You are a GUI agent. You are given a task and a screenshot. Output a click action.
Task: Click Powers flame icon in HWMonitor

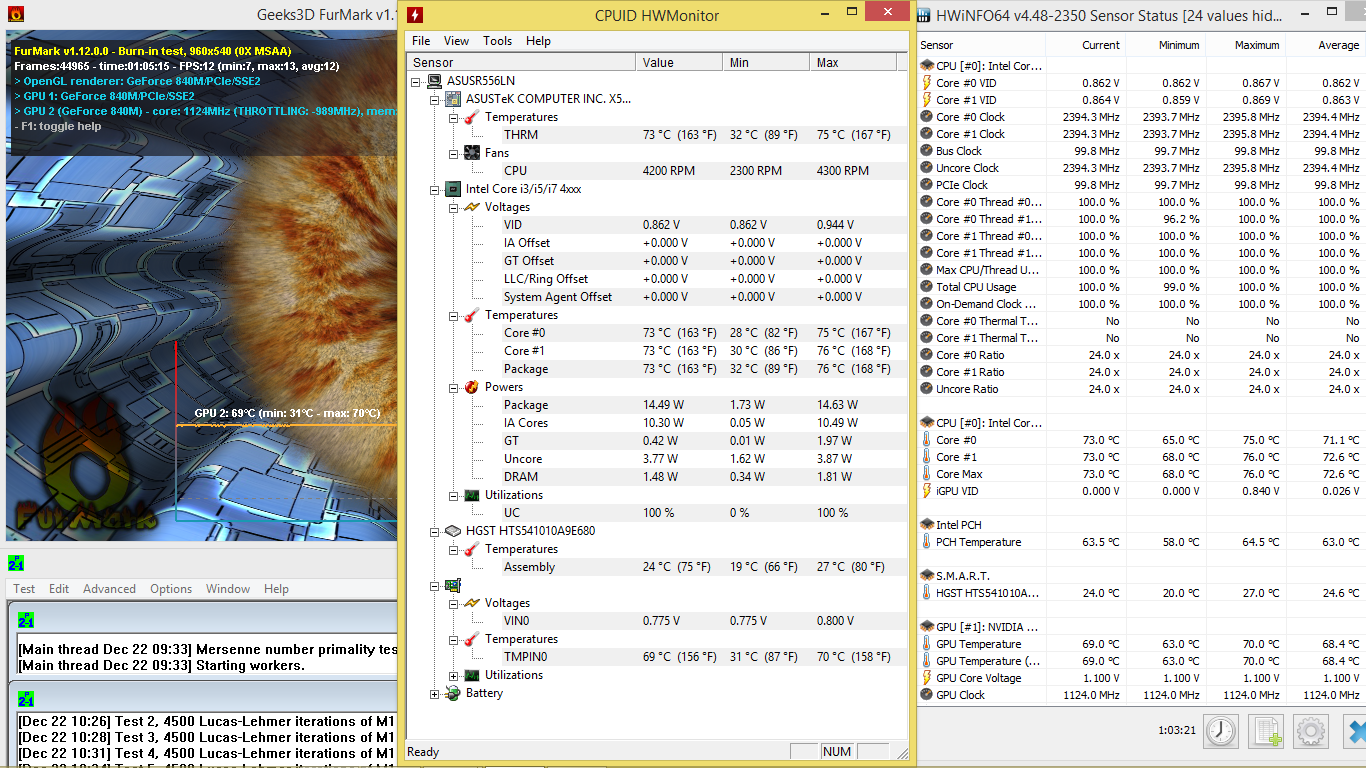[x=472, y=387]
